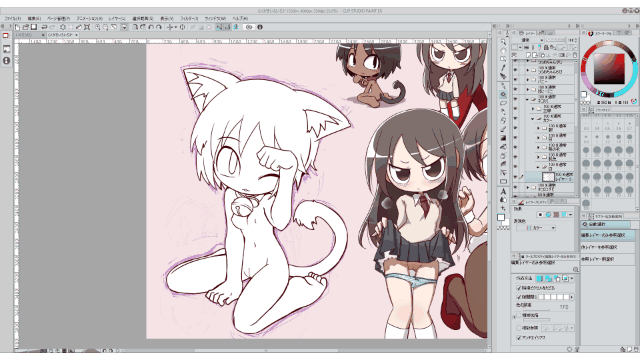640x360 pixels.
Task: Open the 編集(E) menu
Action: tap(34, 18)
